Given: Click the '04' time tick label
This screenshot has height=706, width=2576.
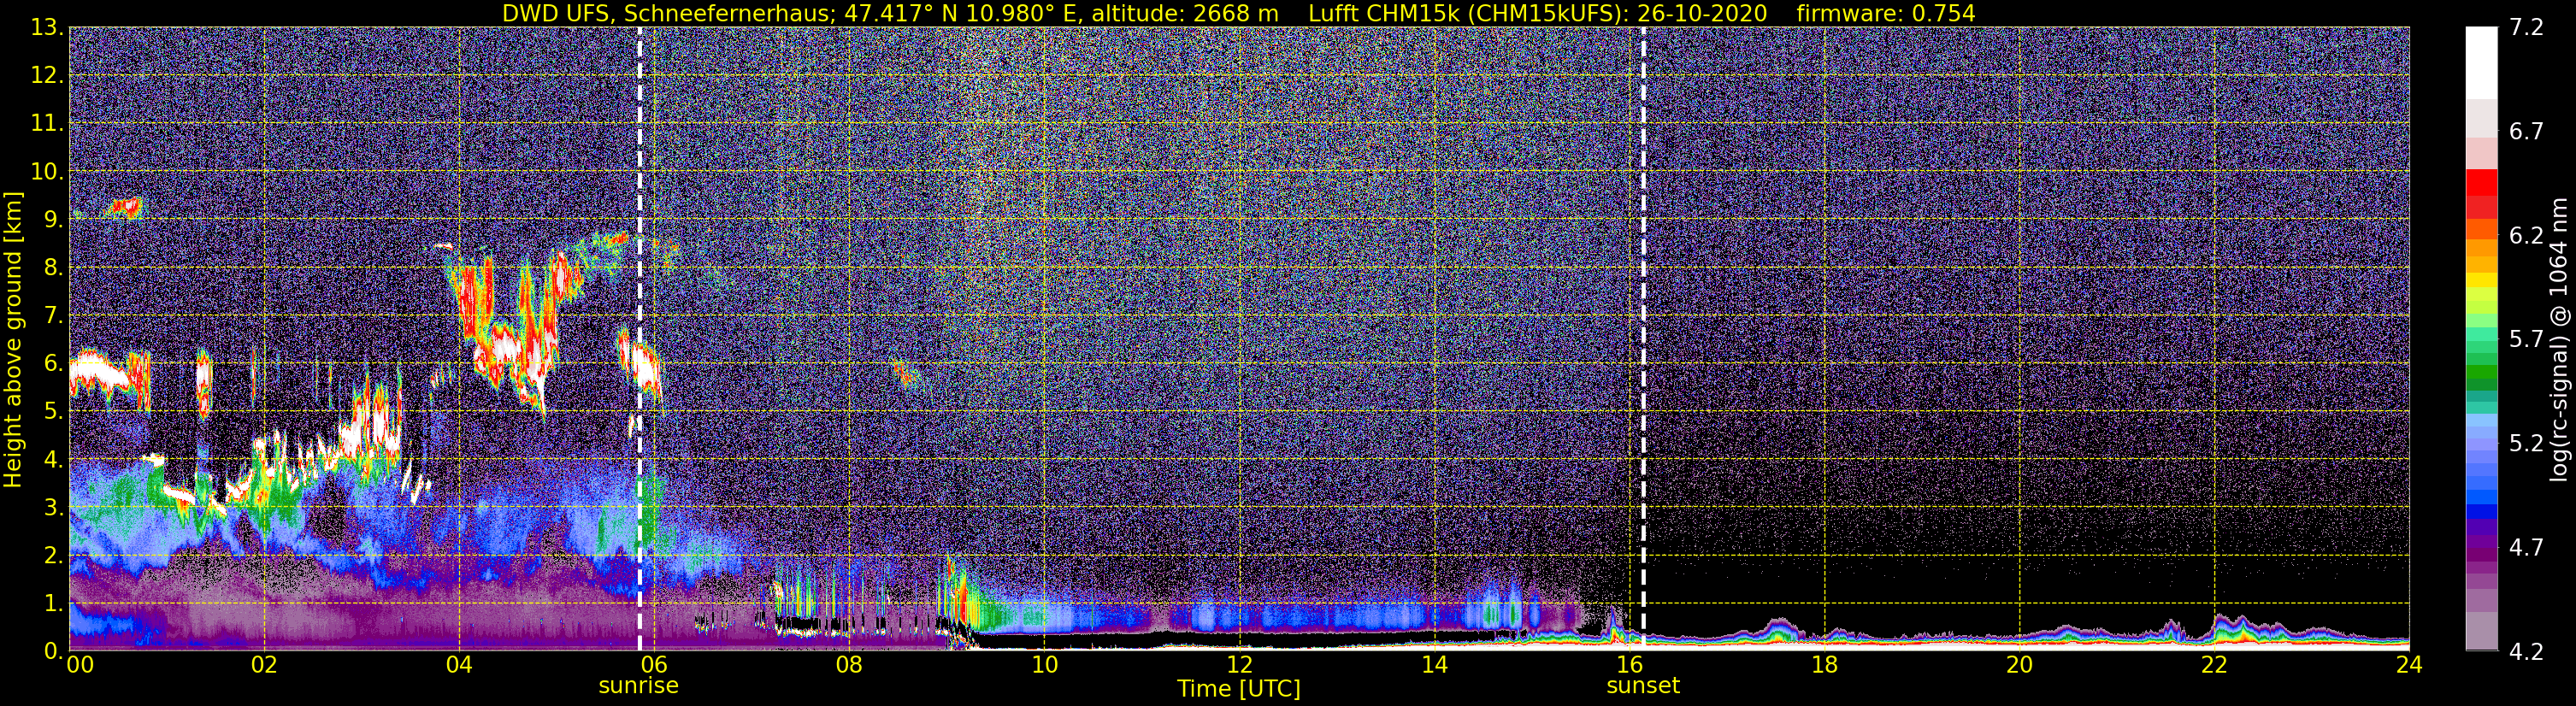Looking at the screenshot, I should pyautogui.click(x=459, y=665).
